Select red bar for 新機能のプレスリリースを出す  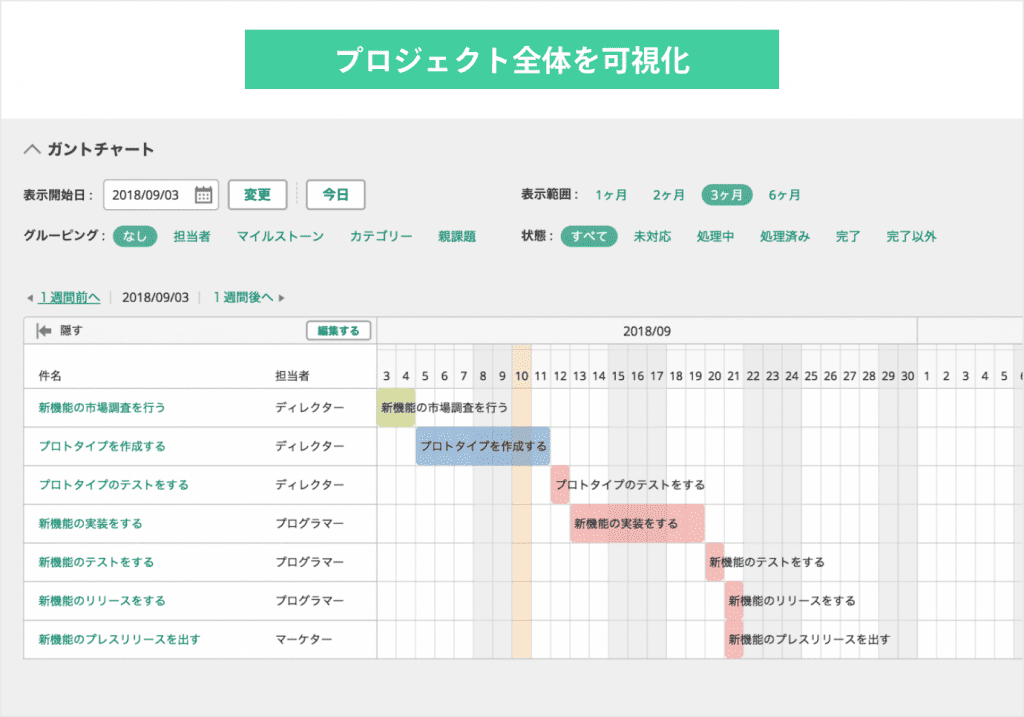[x=734, y=639]
